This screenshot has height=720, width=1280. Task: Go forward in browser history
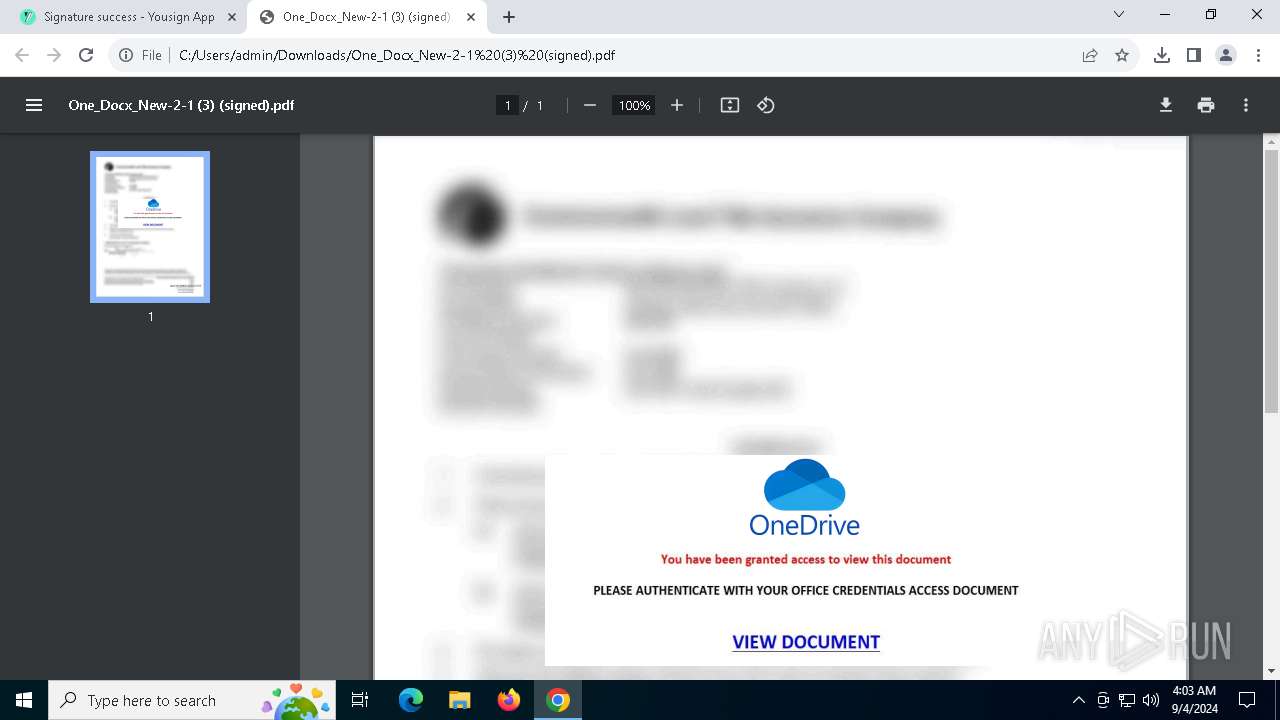point(54,55)
